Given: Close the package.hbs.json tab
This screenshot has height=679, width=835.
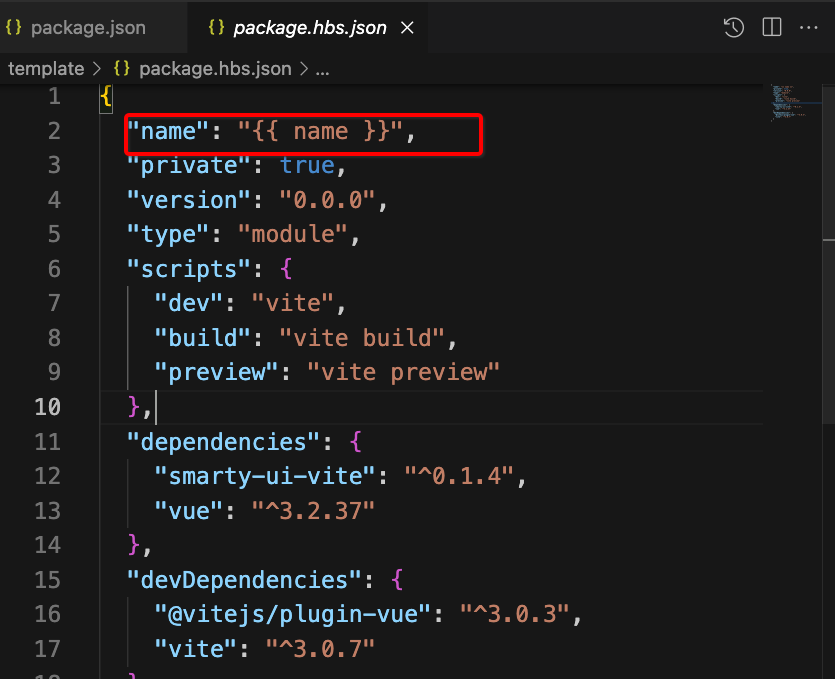Looking at the screenshot, I should 407,28.
